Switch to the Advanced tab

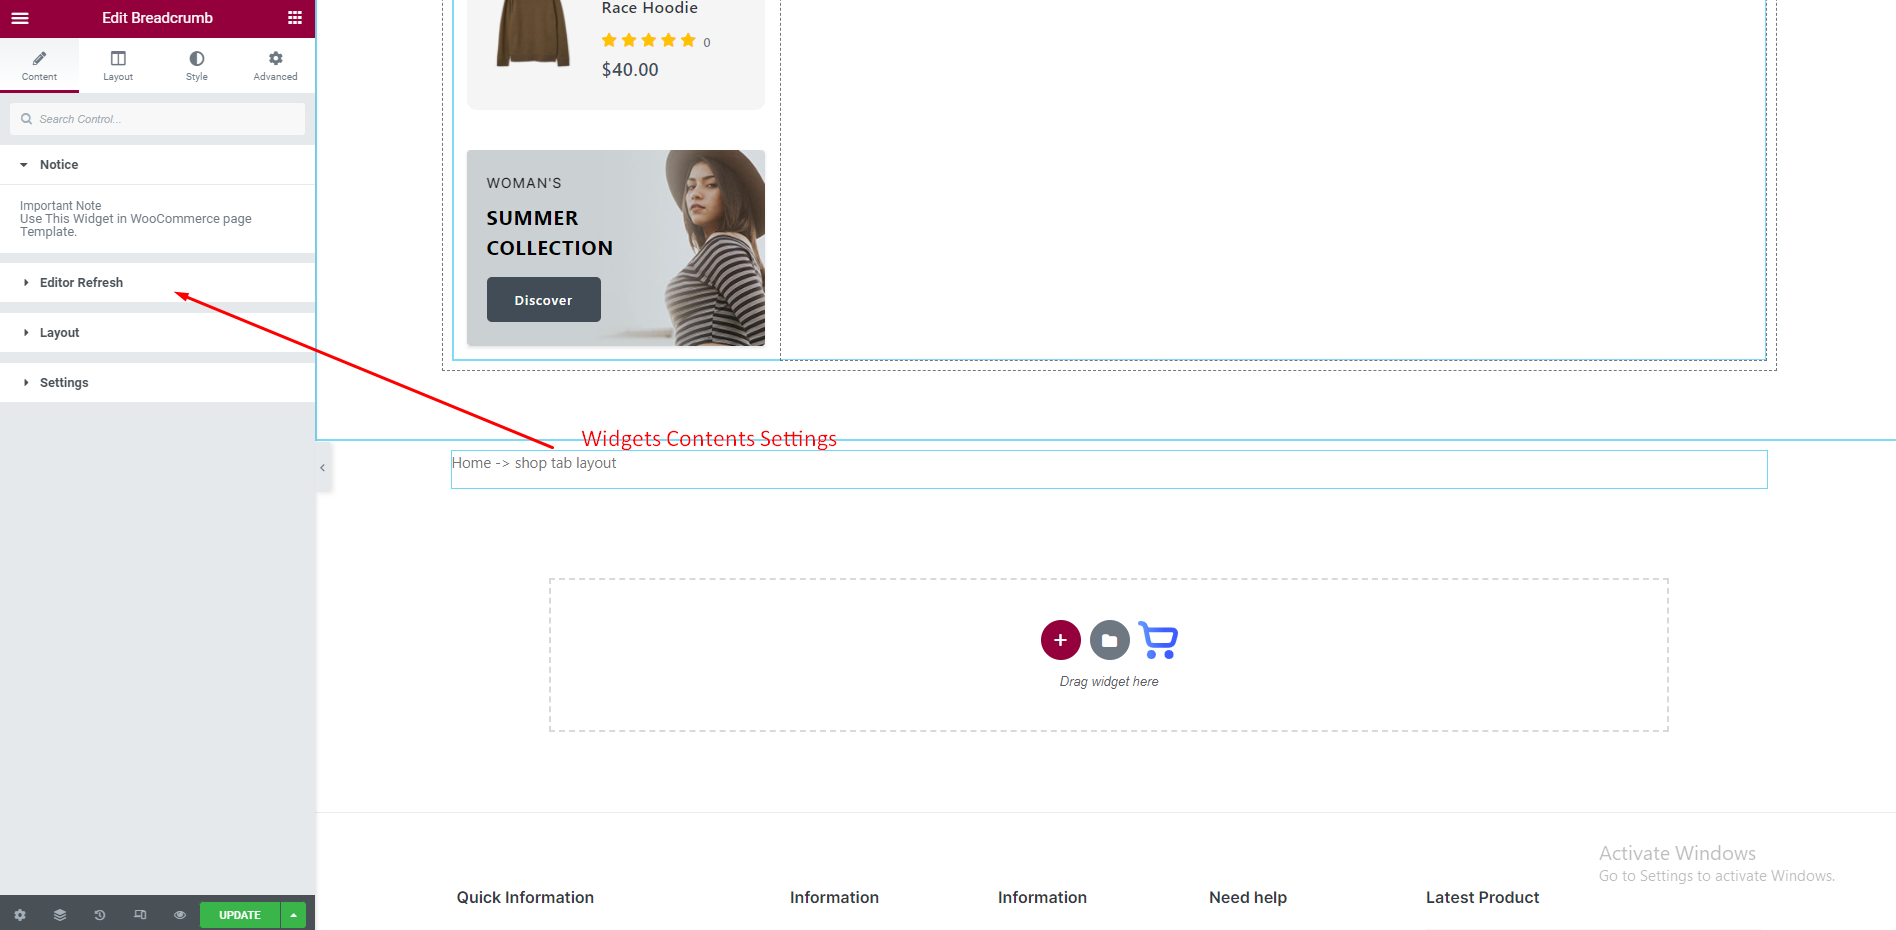click(275, 66)
